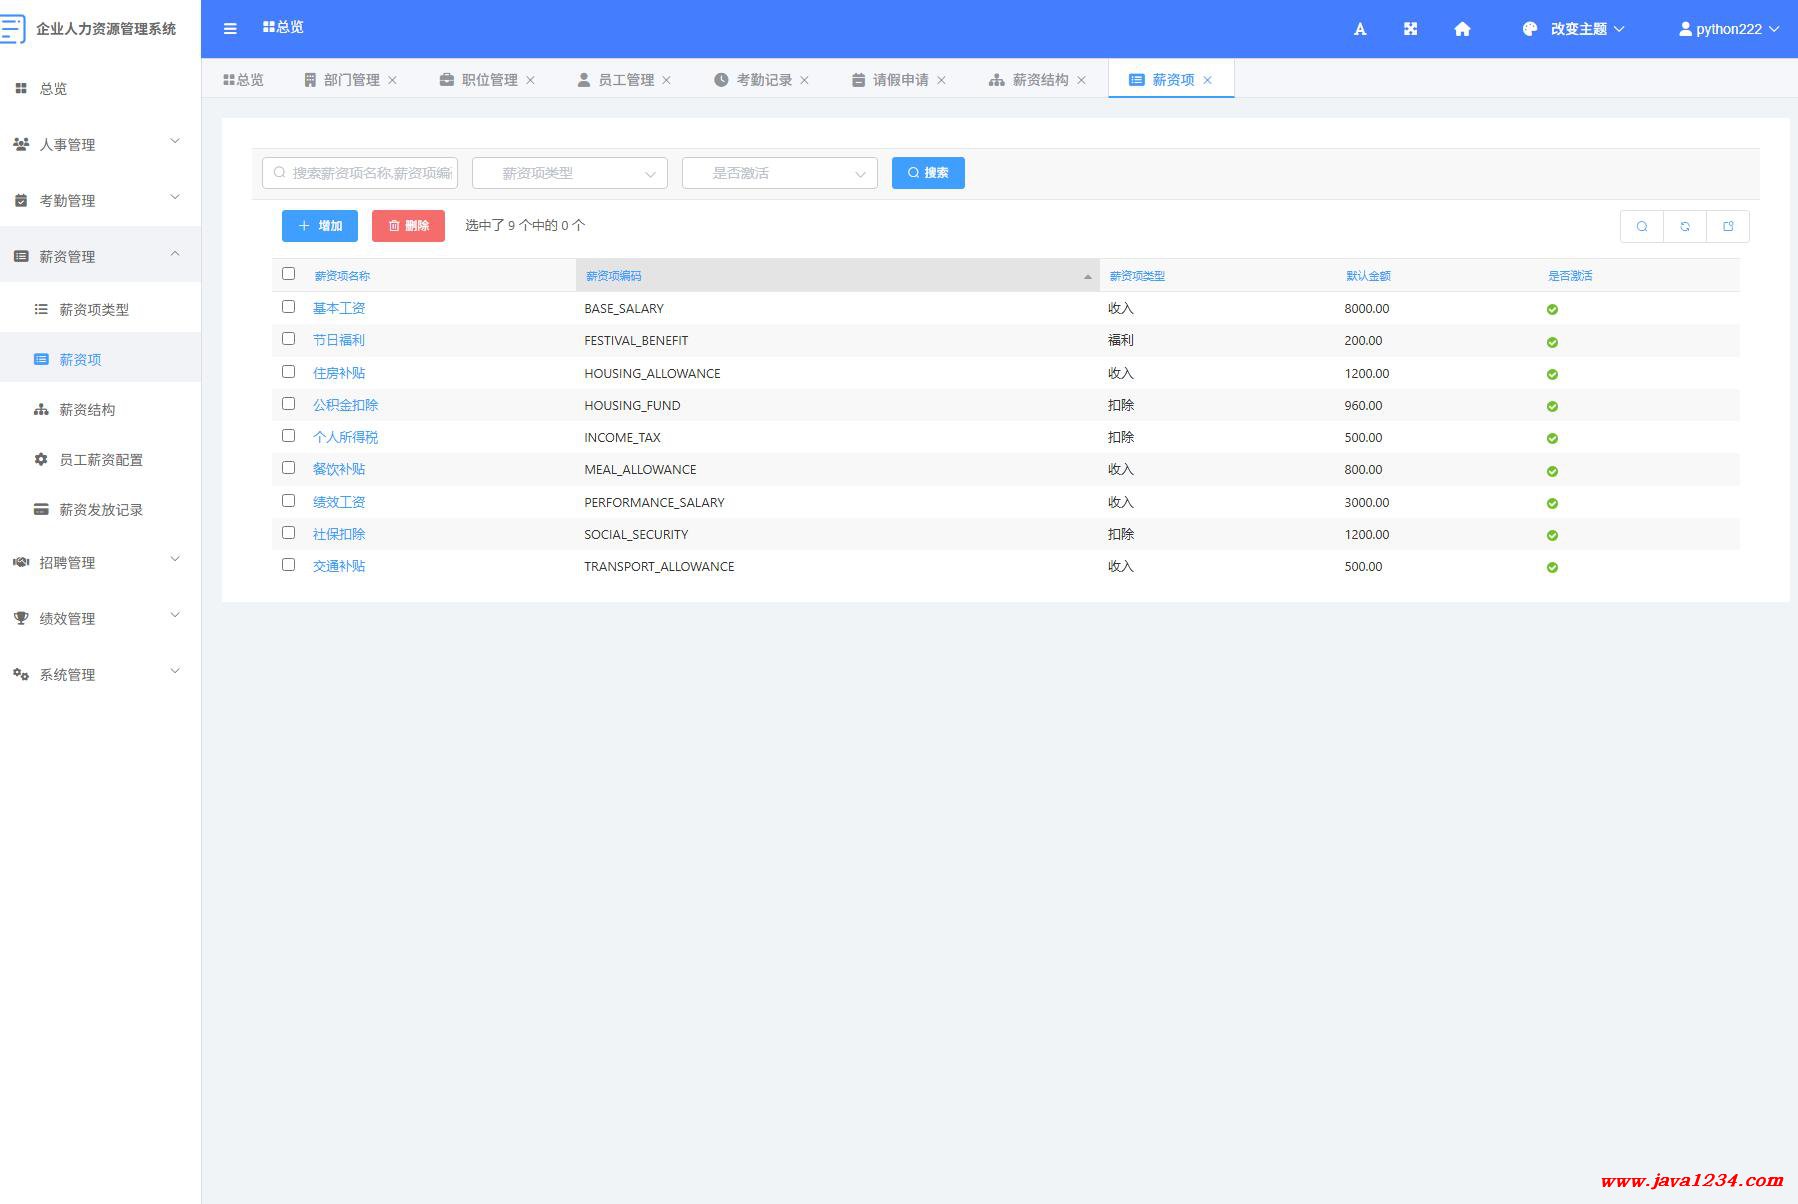Toggle fullscreen with the expand icon
Viewport: 1798px width, 1204px height.
pos(1410,29)
